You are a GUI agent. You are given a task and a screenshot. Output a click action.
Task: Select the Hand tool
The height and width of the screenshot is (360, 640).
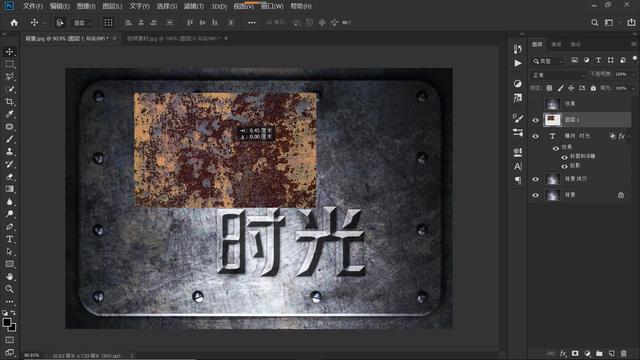[x=9, y=276]
